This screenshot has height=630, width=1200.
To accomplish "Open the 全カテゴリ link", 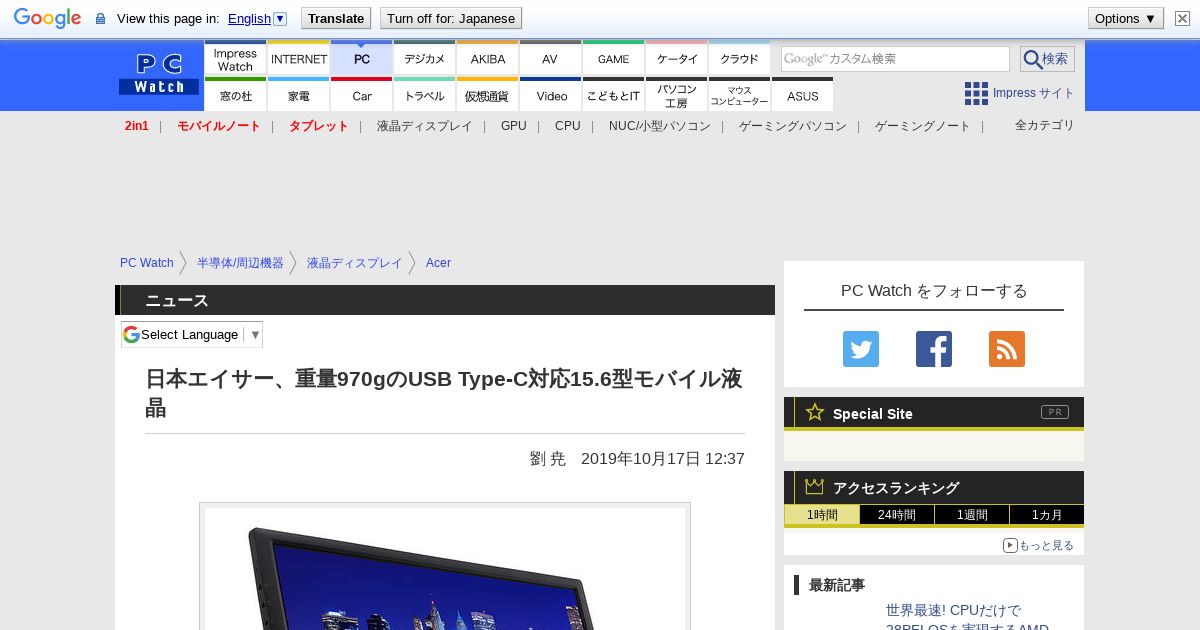I will (x=1045, y=125).
